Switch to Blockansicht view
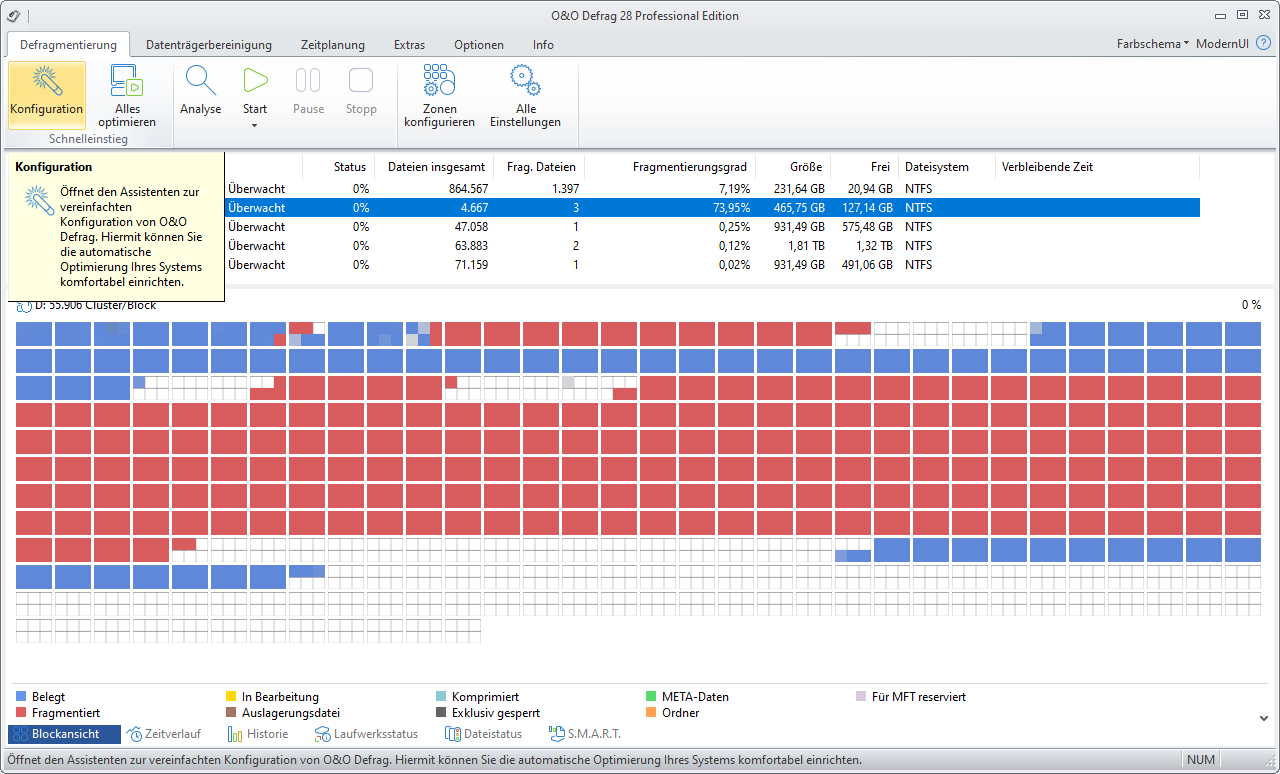 64,734
